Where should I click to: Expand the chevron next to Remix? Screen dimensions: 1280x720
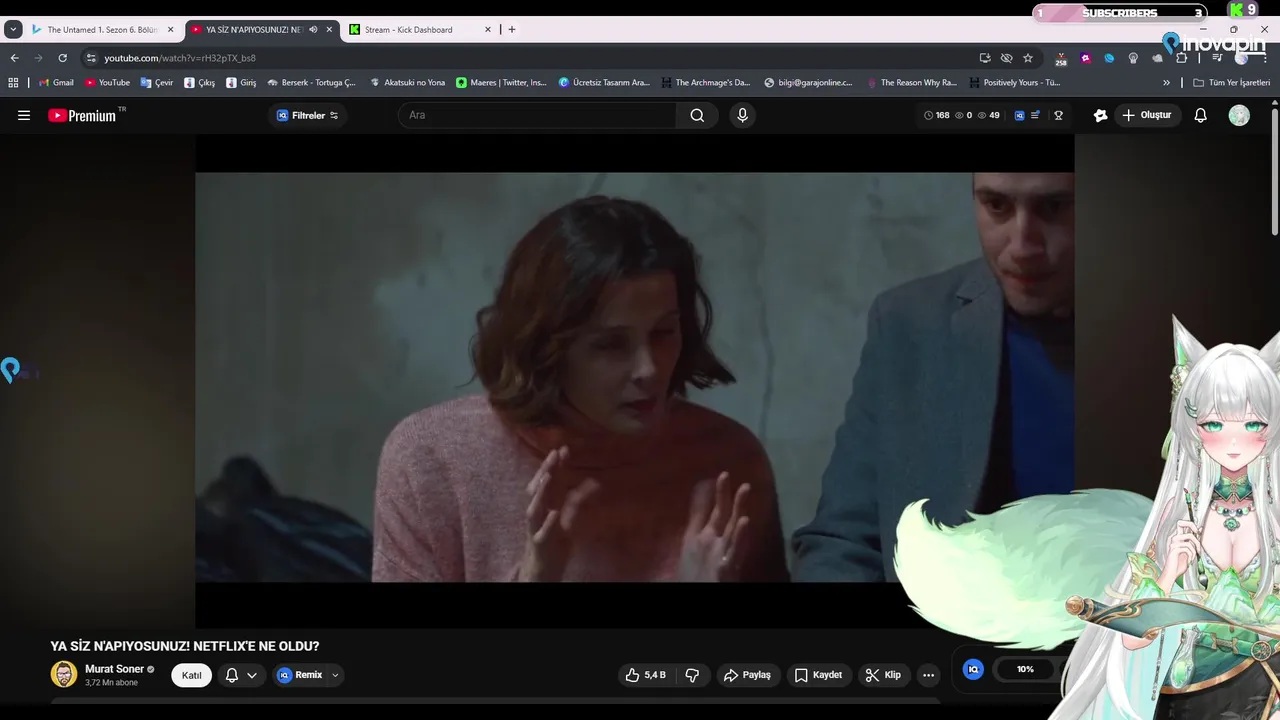pyautogui.click(x=335, y=675)
